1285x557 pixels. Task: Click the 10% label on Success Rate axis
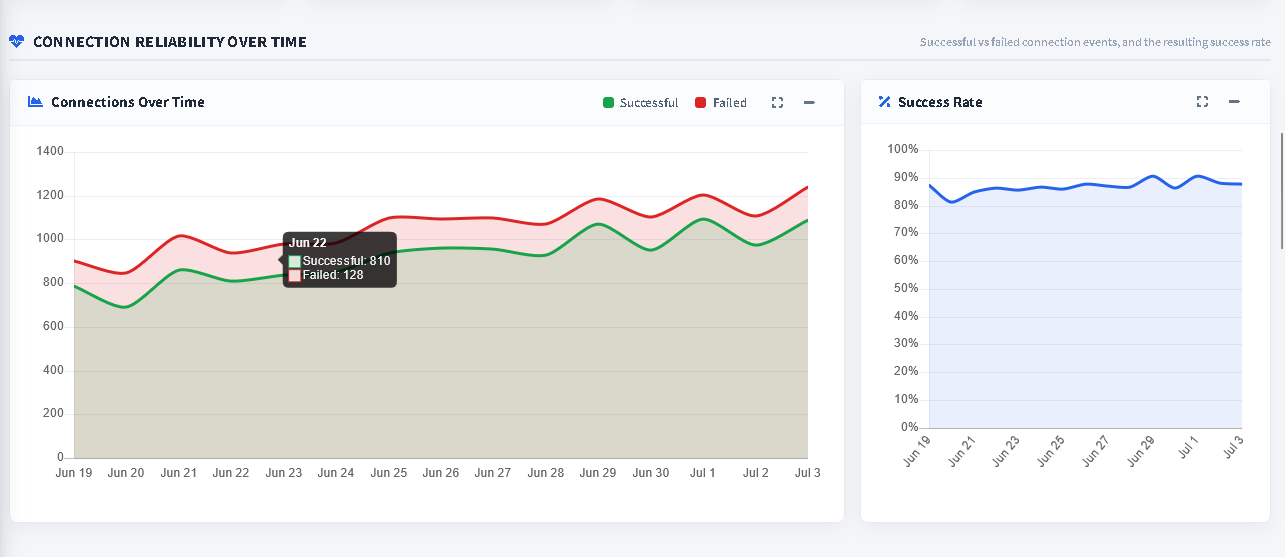(x=906, y=400)
